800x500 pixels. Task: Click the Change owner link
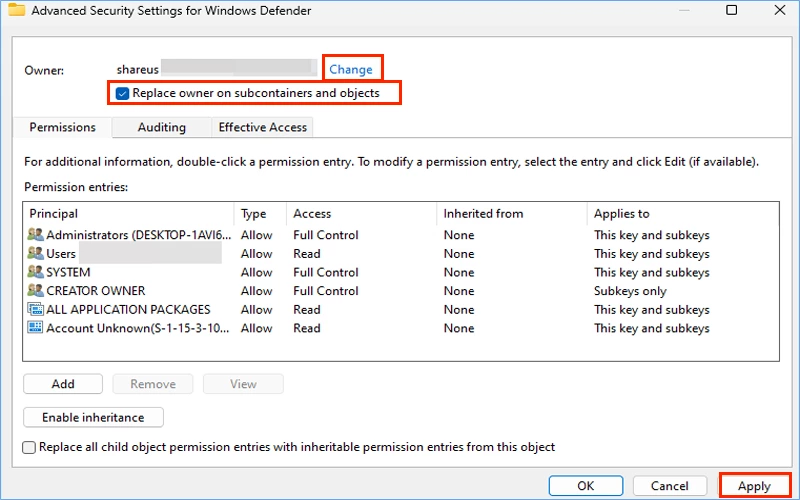pyautogui.click(x=351, y=69)
